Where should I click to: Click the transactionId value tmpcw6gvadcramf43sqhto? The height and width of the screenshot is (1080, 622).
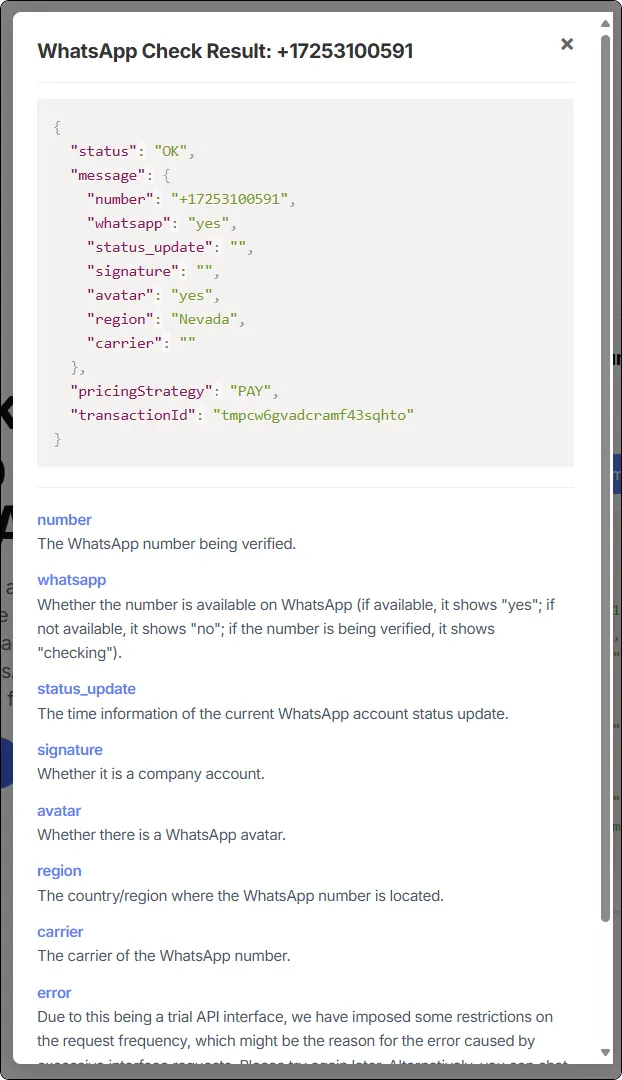(x=313, y=415)
